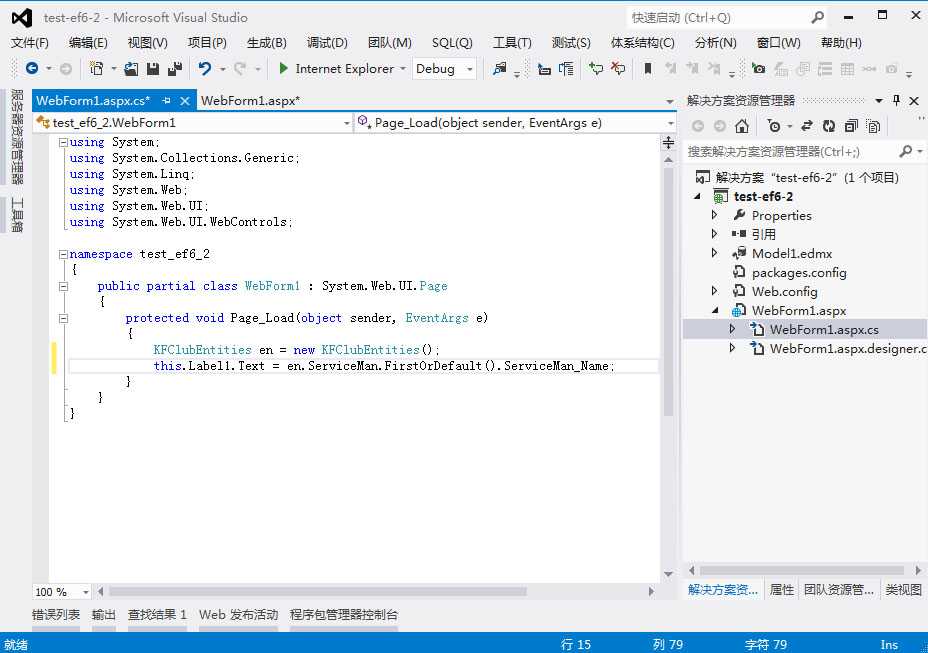Image resolution: width=928 pixels, height=653 pixels.
Task: Open the 100 % zoom level dropdown
Action: point(85,592)
